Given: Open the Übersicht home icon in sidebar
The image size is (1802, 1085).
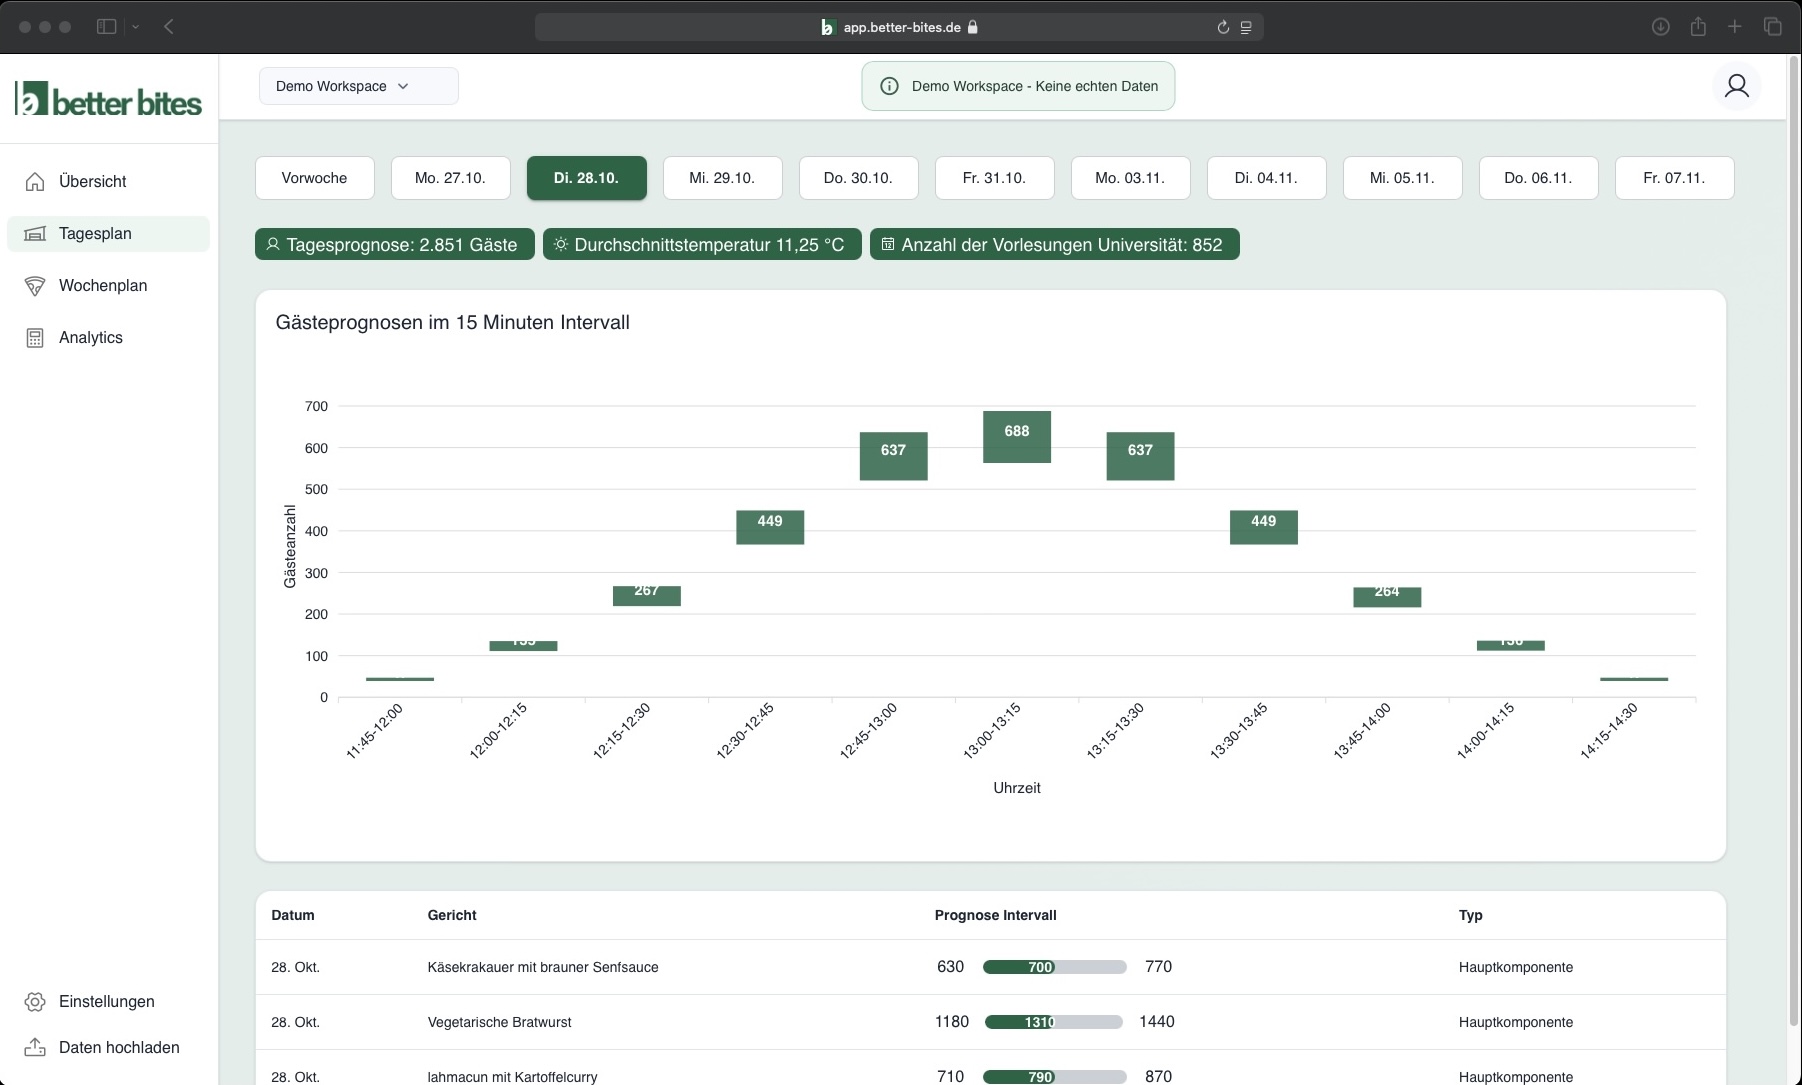Looking at the screenshot, I should (35, 181).
